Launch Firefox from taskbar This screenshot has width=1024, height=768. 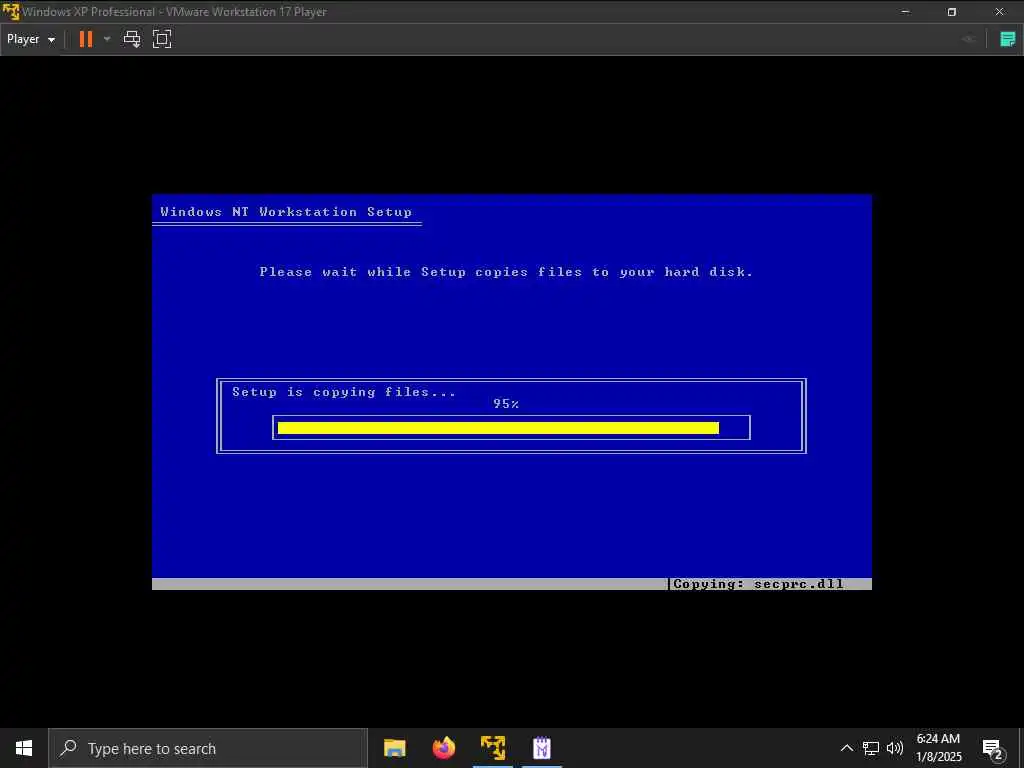coord(443,748)
